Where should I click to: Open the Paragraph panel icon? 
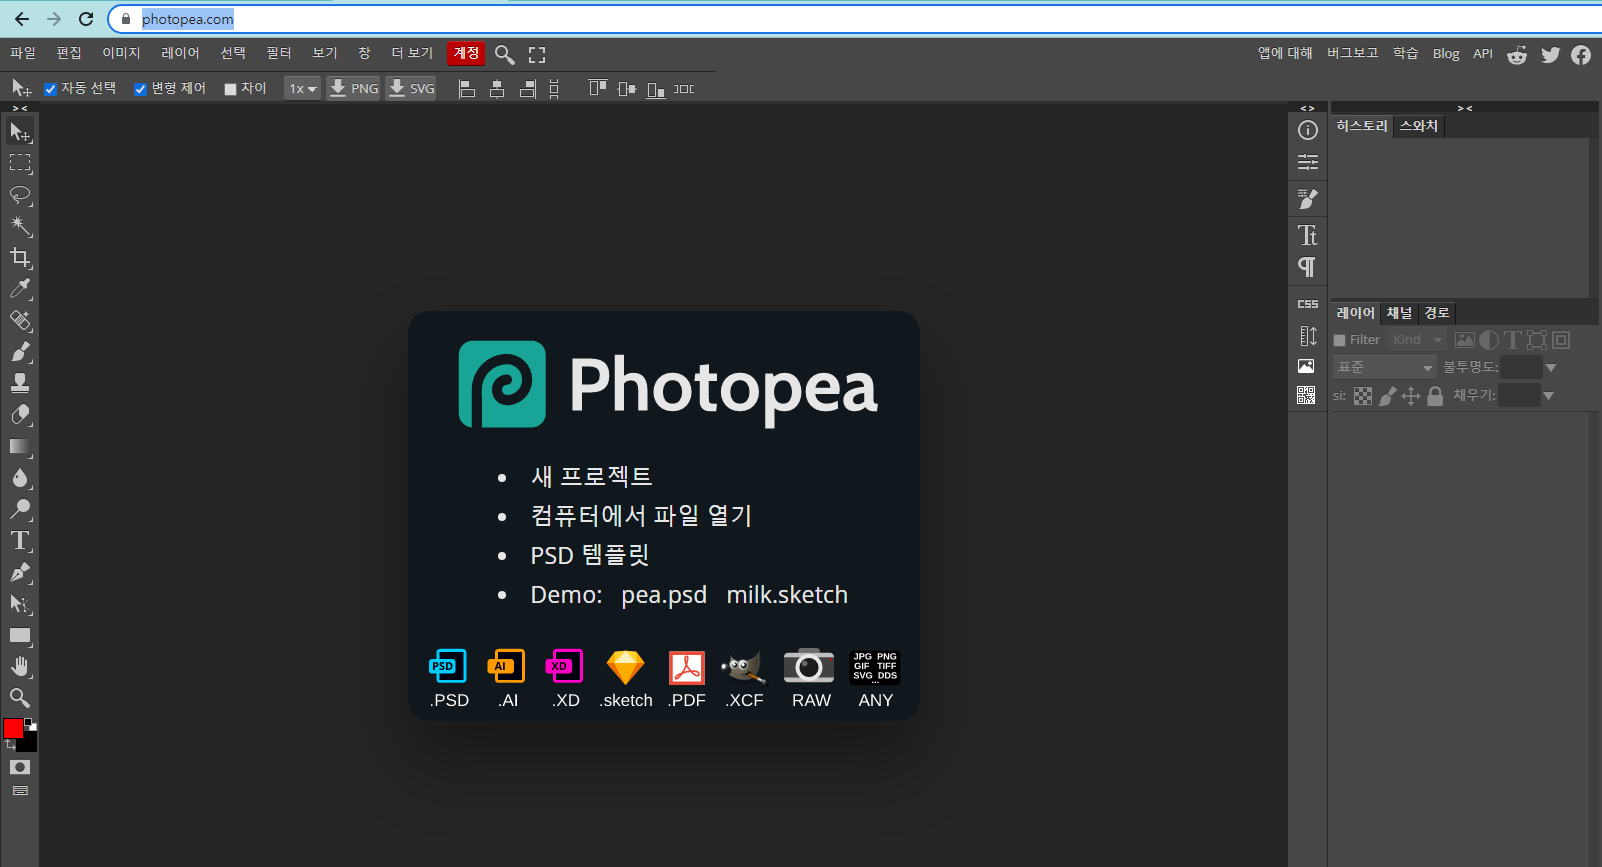tap(1307, 267)
